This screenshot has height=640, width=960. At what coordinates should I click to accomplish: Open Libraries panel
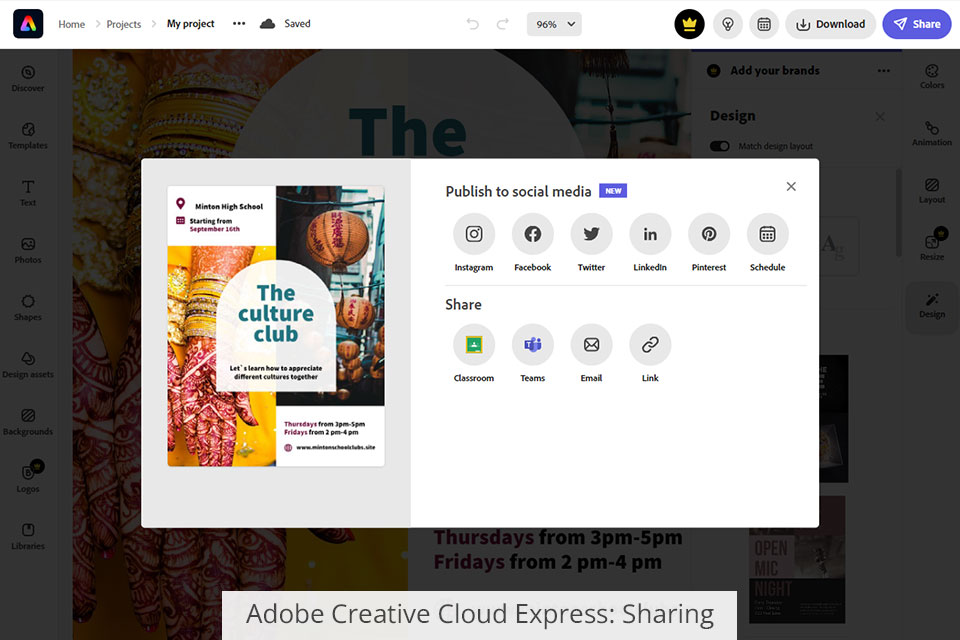[28, 536]
